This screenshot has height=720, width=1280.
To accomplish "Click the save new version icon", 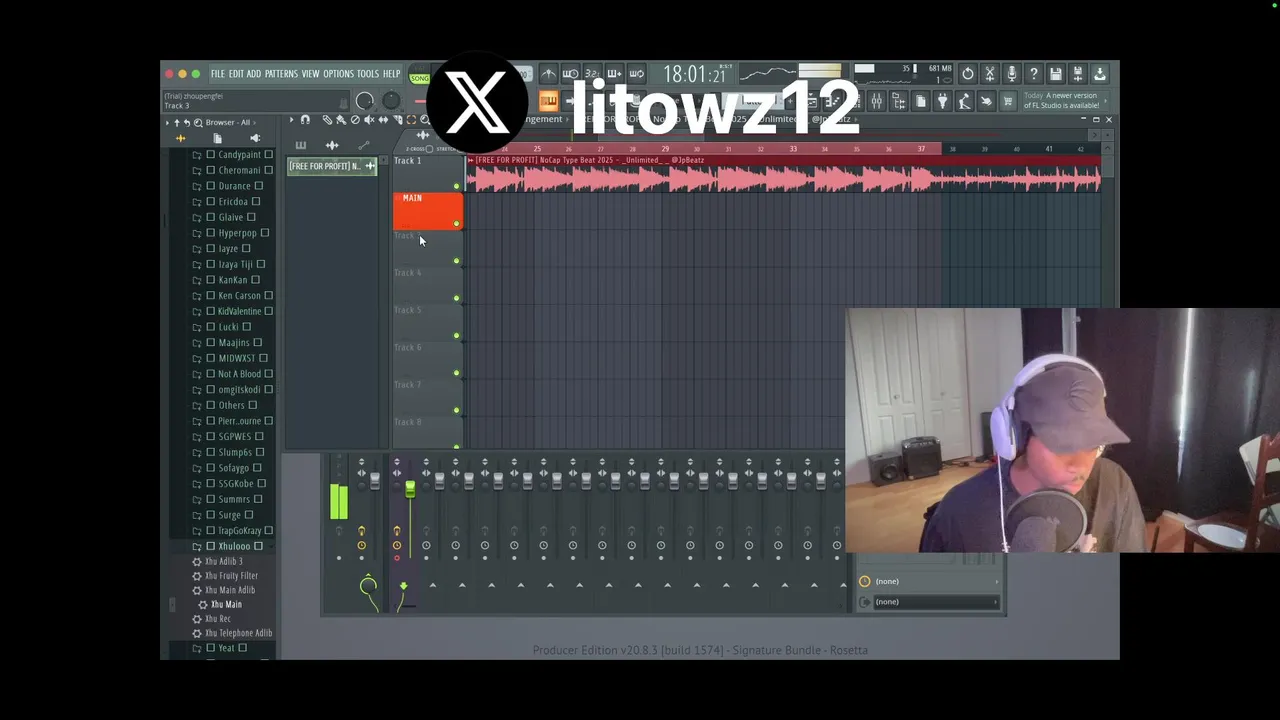I will 1077,73.
